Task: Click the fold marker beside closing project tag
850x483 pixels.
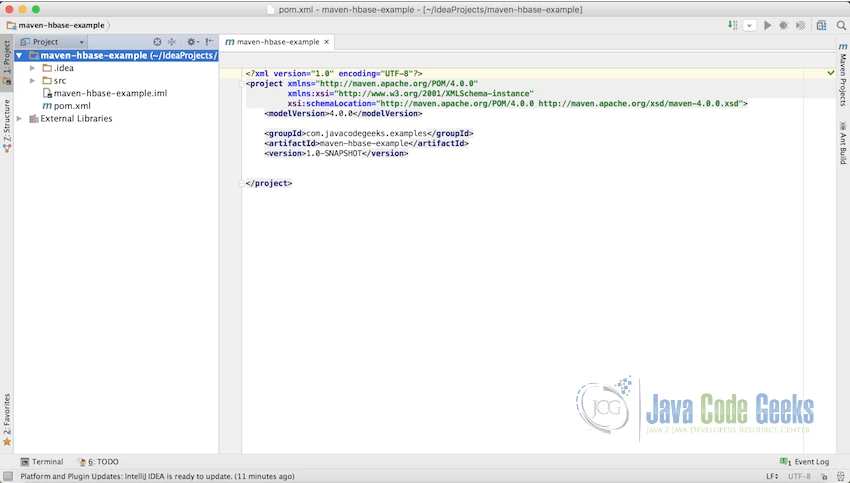Action: pos(242,184)
